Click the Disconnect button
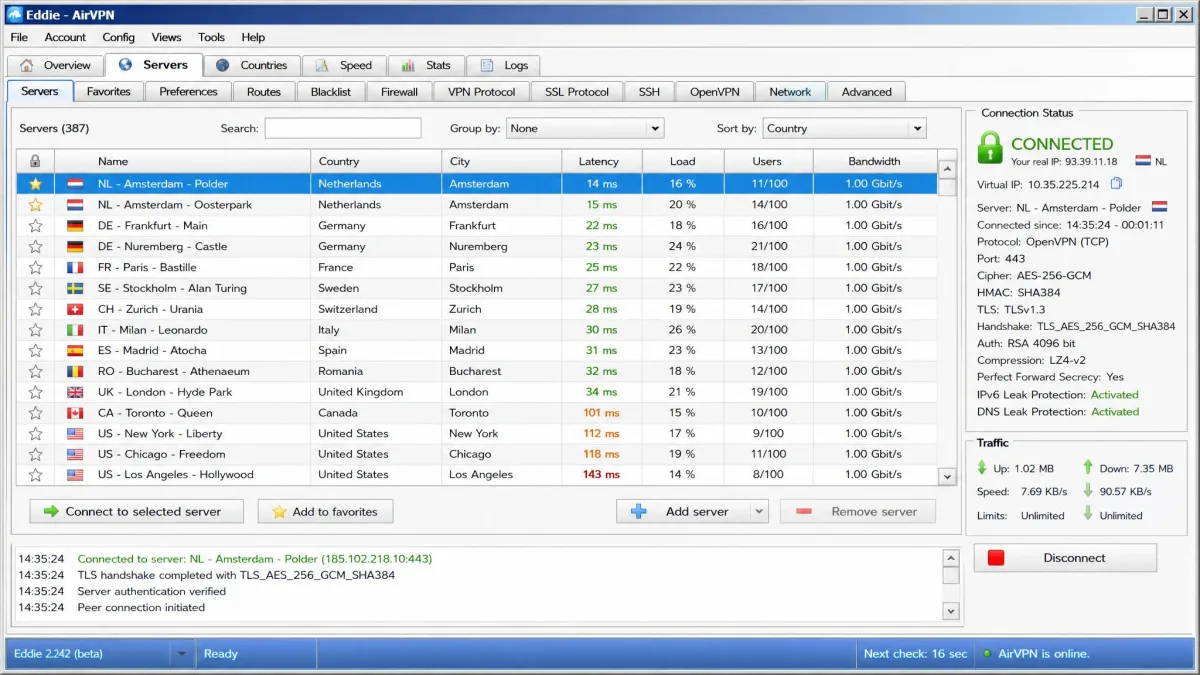This screenshot has width=1200, height=675. click(1065, 558)
